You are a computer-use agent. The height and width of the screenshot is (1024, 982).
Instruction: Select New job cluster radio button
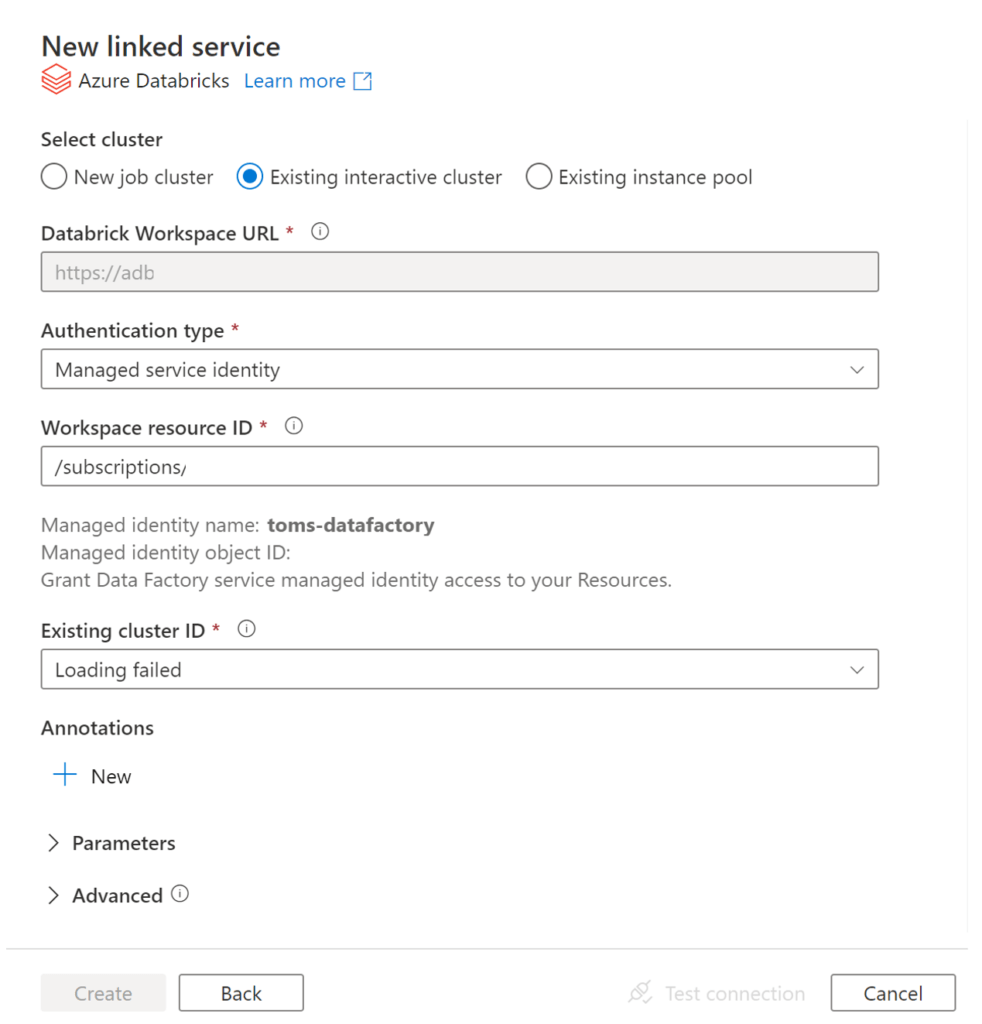point(54,177)
